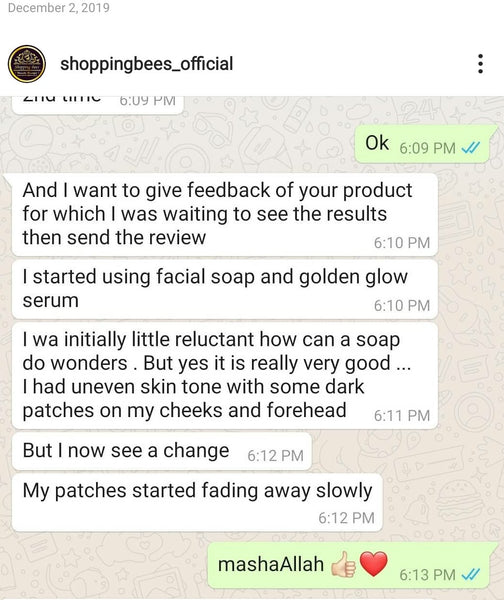Tap the thumbs up emoji
This screenshot has width=504, height=600.
(344, 564)
